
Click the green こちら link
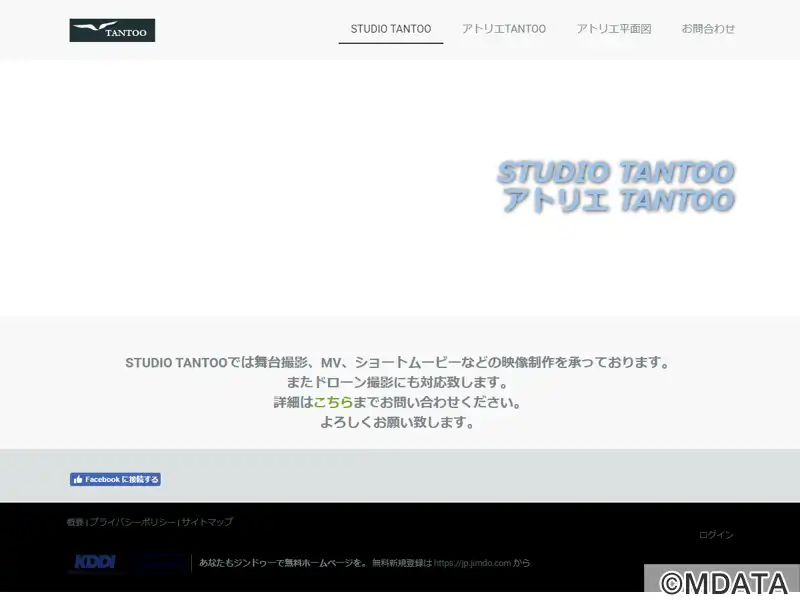tap(333, 402)
